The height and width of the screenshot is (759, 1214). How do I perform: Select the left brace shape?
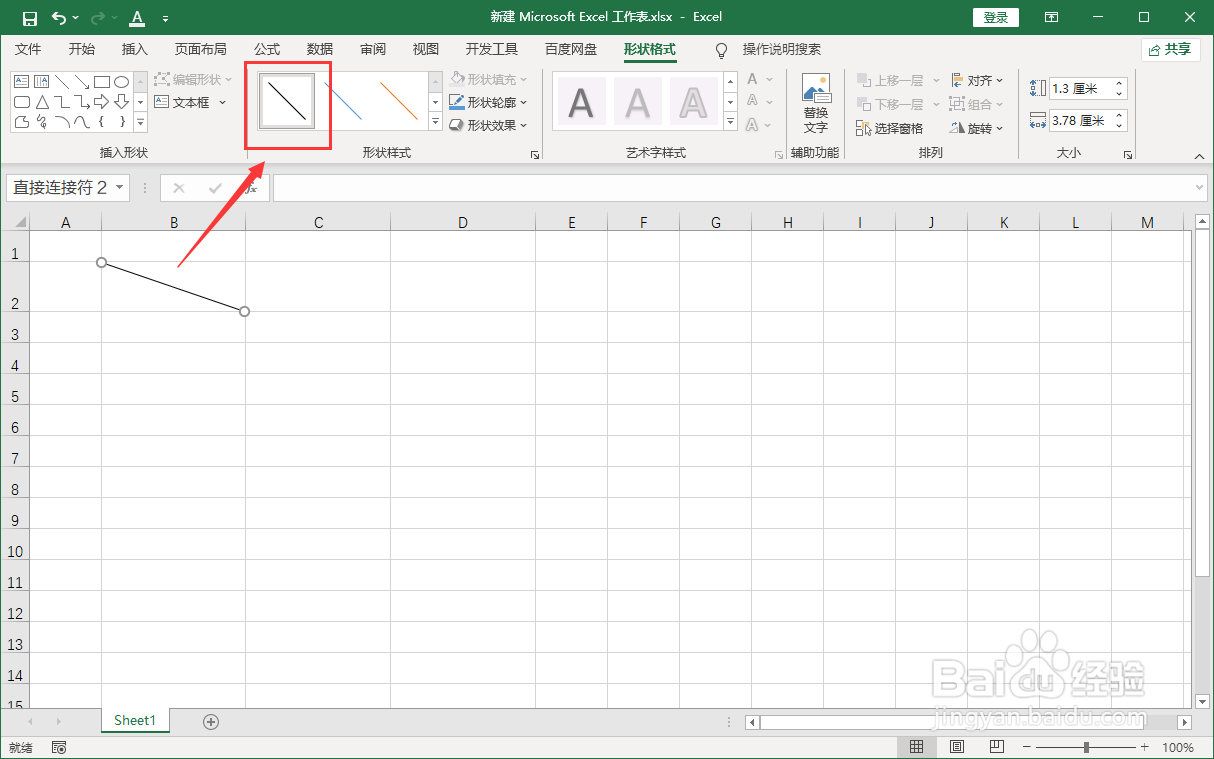[x=101, y=122]
